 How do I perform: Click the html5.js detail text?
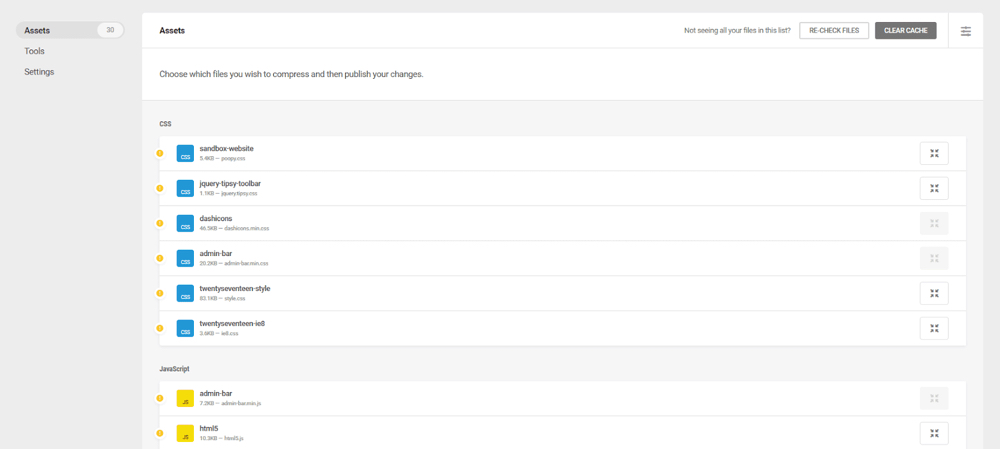coord(221,438)
